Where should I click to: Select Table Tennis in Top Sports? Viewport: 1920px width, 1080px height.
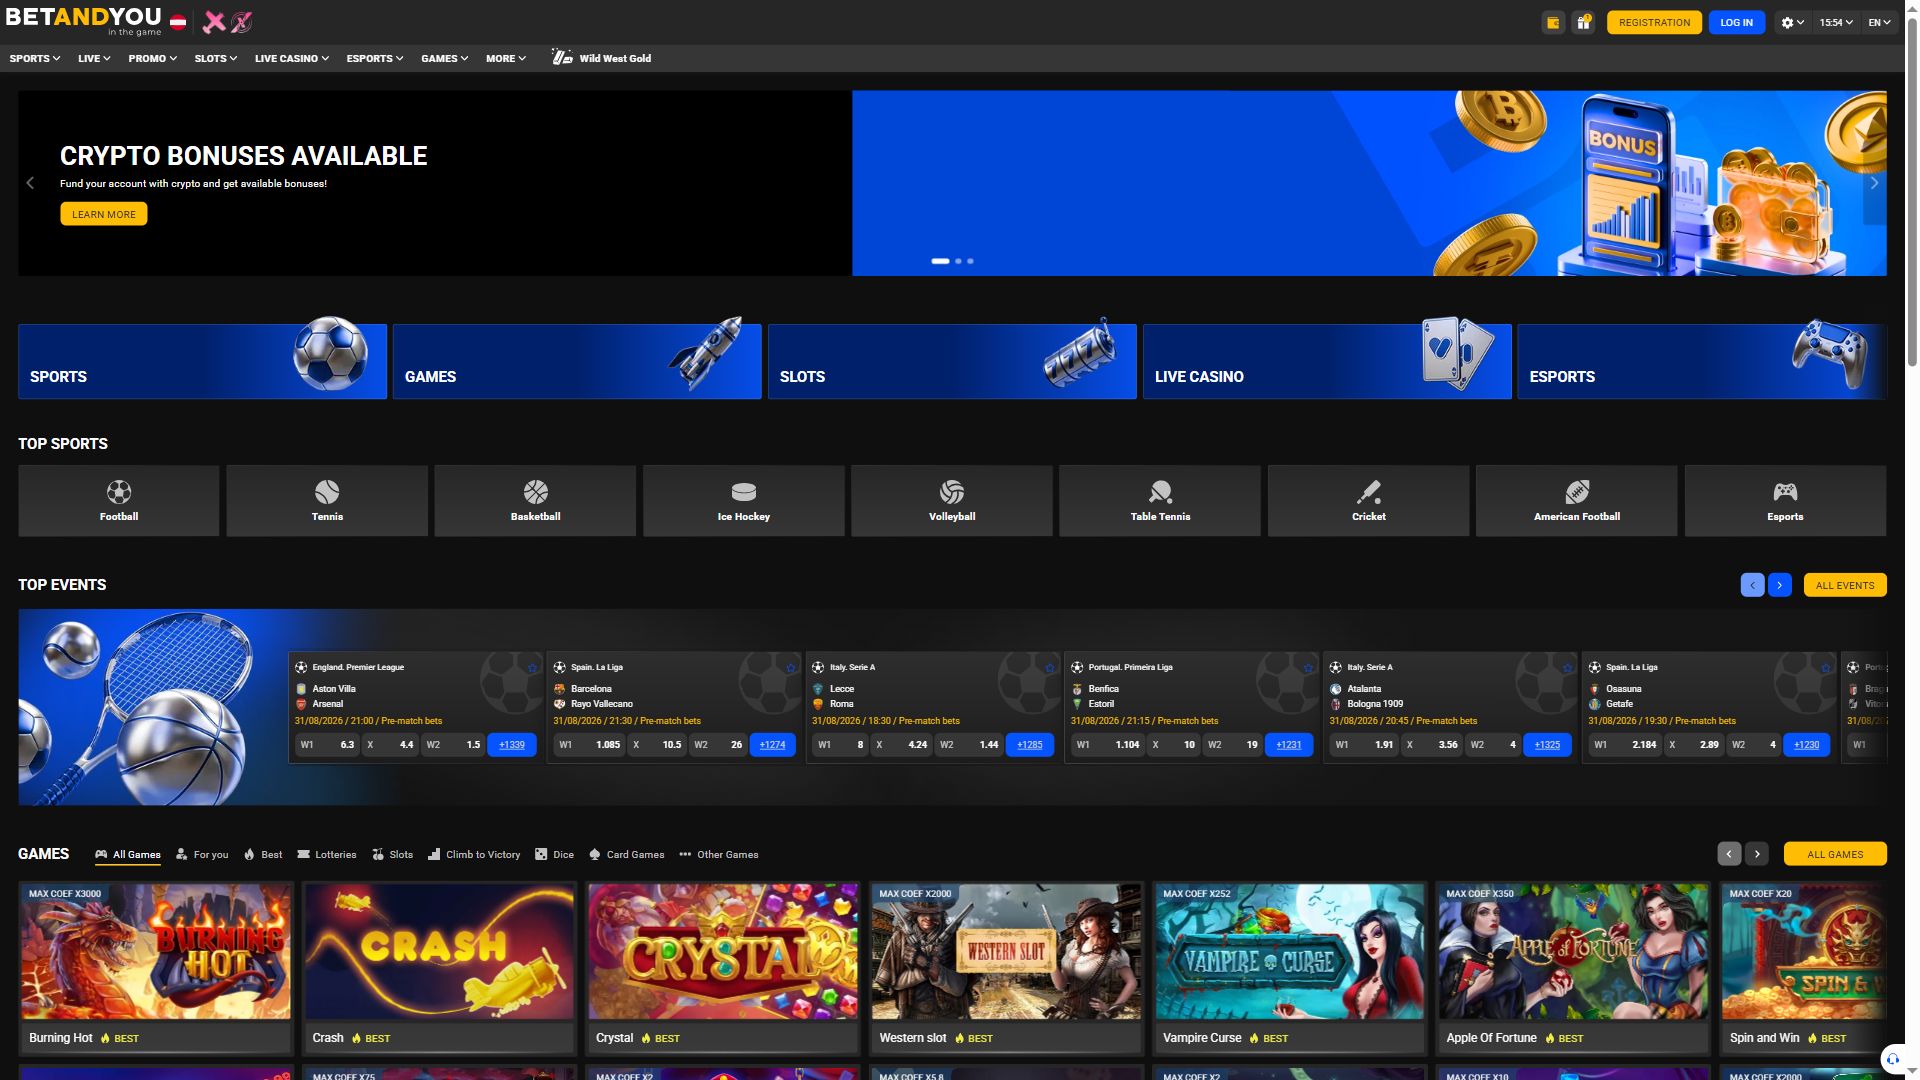pos(1160,501)
